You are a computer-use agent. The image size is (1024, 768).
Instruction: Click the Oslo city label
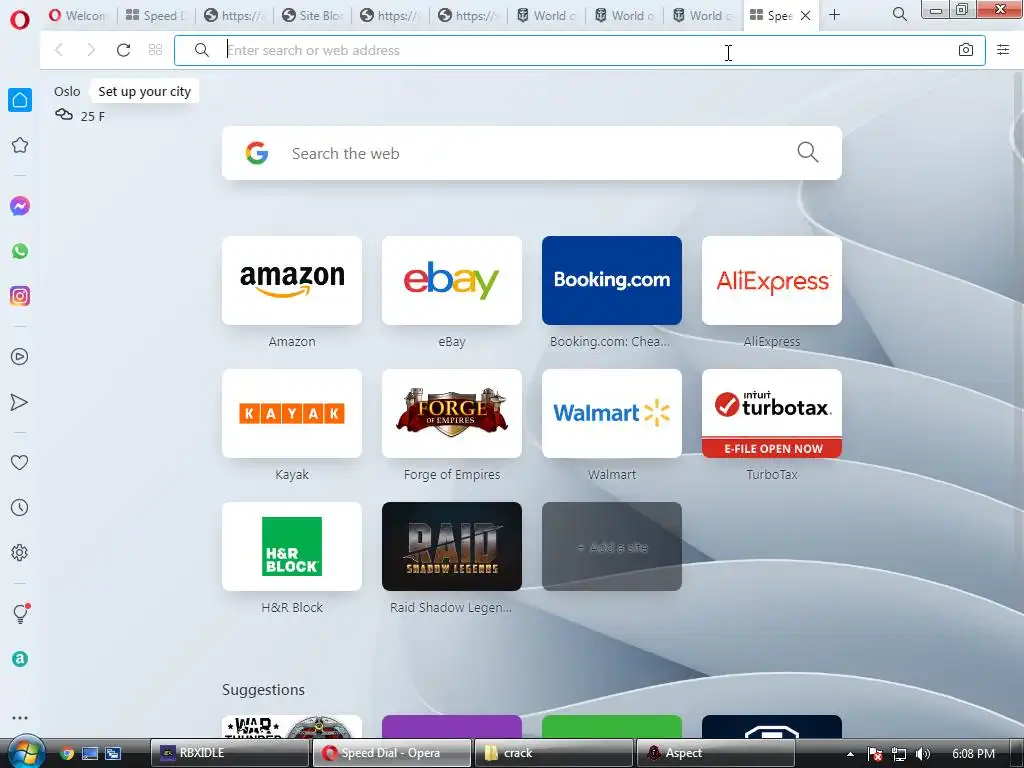click(67, 91)
